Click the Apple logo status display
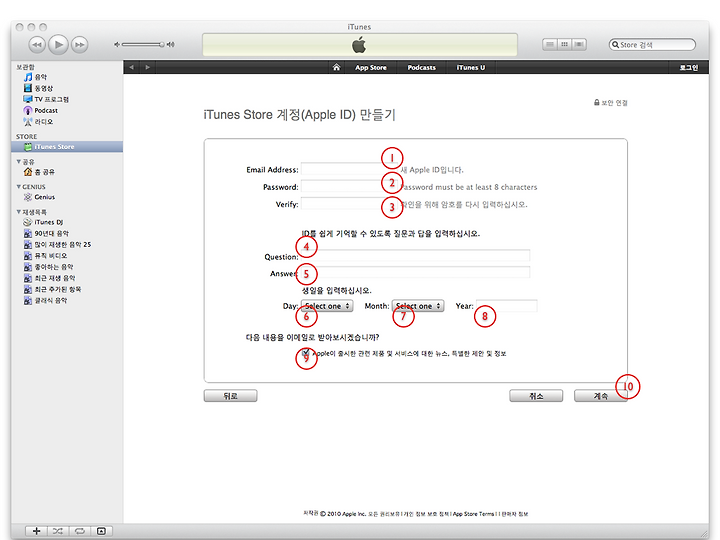The width and height of the screenshot is (720, 540). point(360,45)
